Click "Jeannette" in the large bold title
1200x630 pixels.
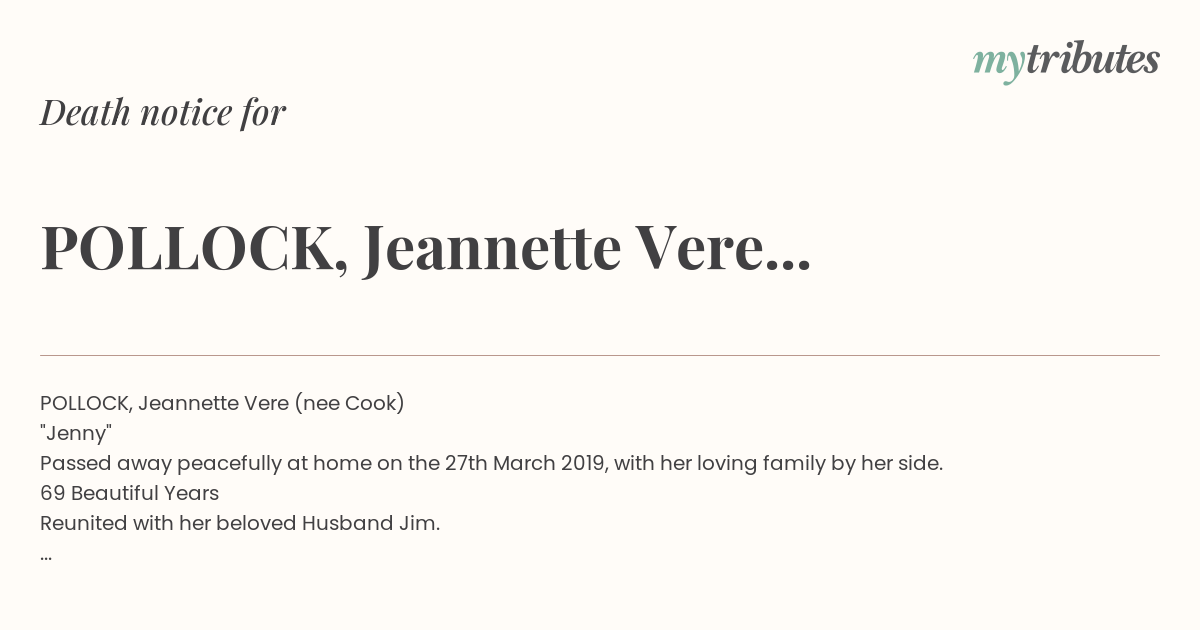coord(492,247)
